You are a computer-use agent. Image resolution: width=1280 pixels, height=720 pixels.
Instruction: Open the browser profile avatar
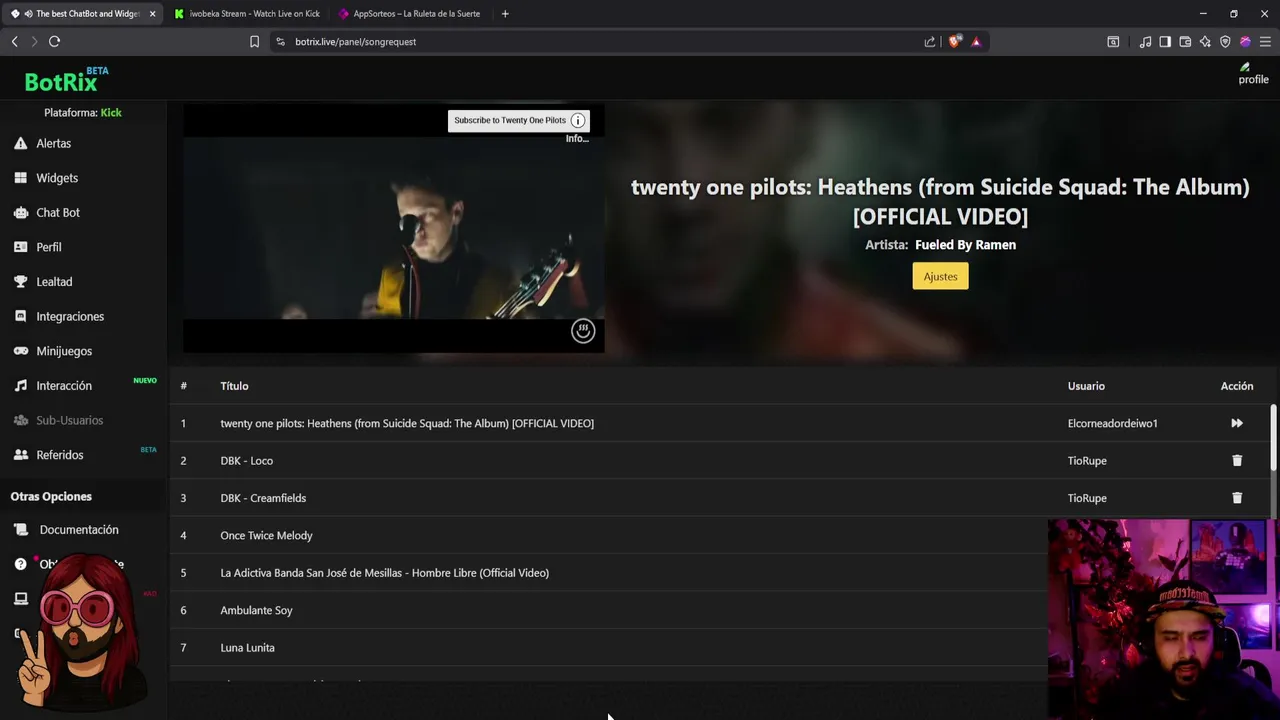coord(1245,42)
